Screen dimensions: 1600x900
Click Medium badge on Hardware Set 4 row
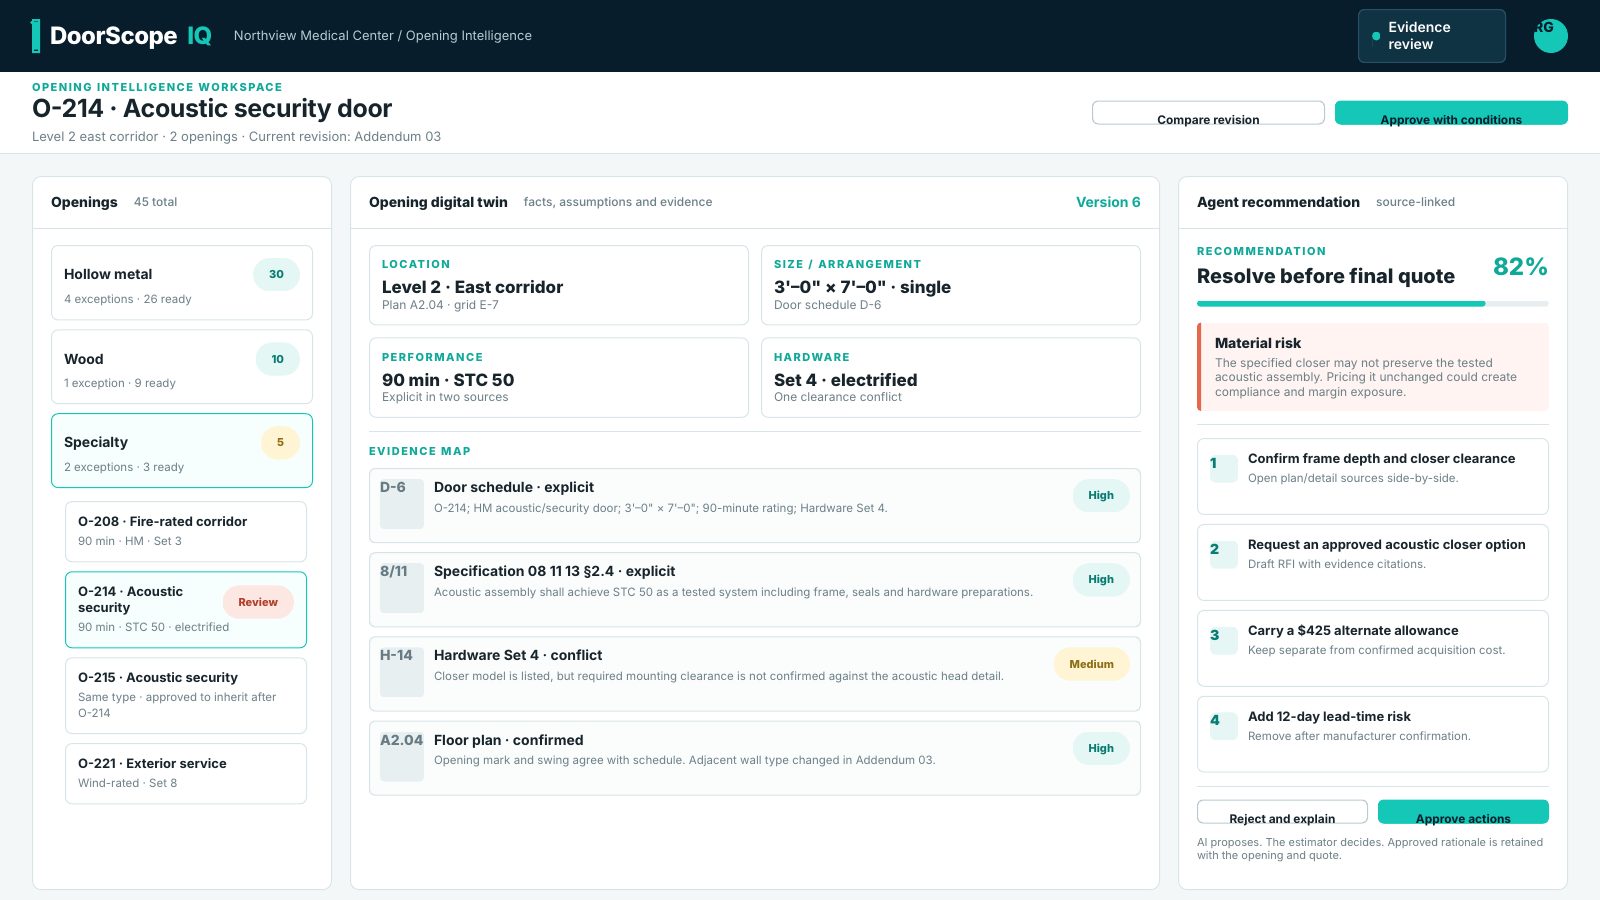[x=1091, y=664]
